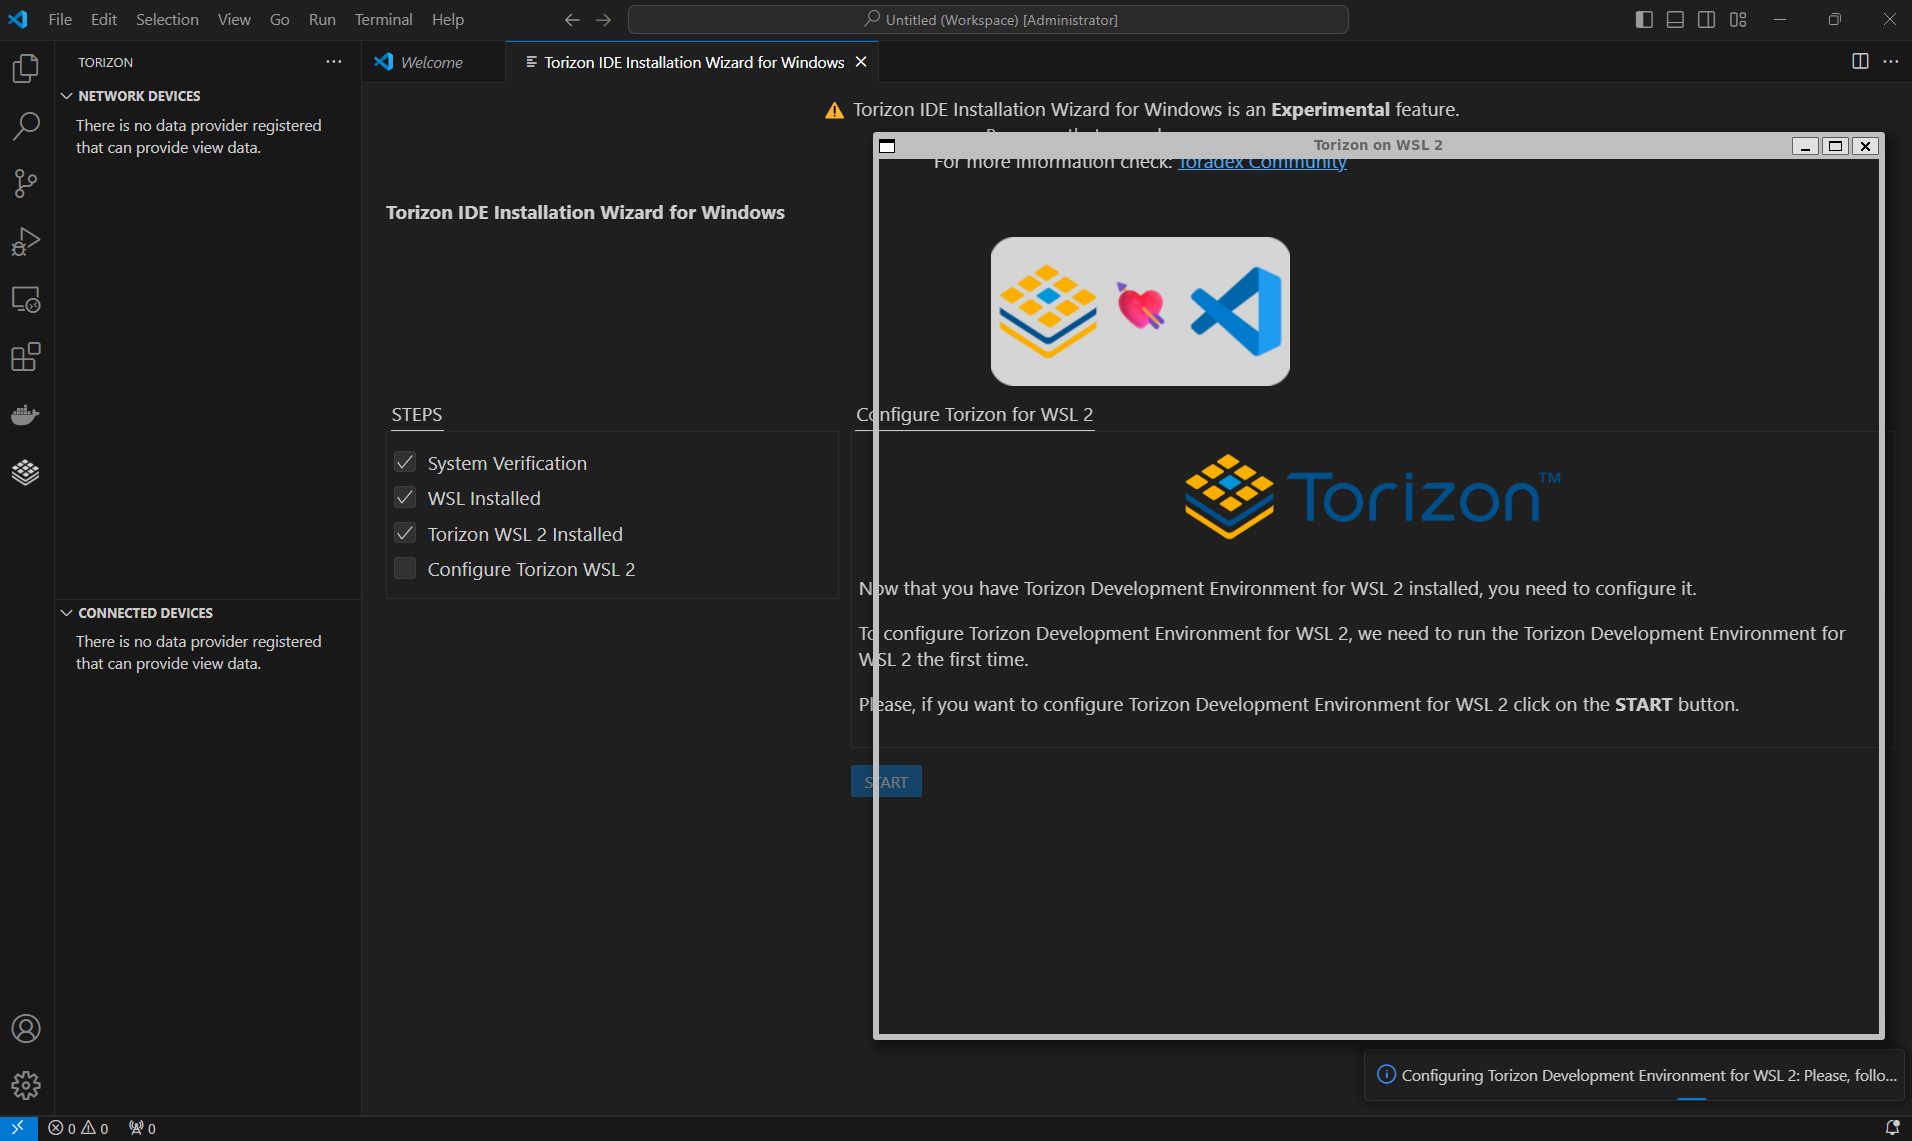Viewport: 1912px width, 1141px height.
Task: Open the Selection menu
Action: click(x=167, y=20)
